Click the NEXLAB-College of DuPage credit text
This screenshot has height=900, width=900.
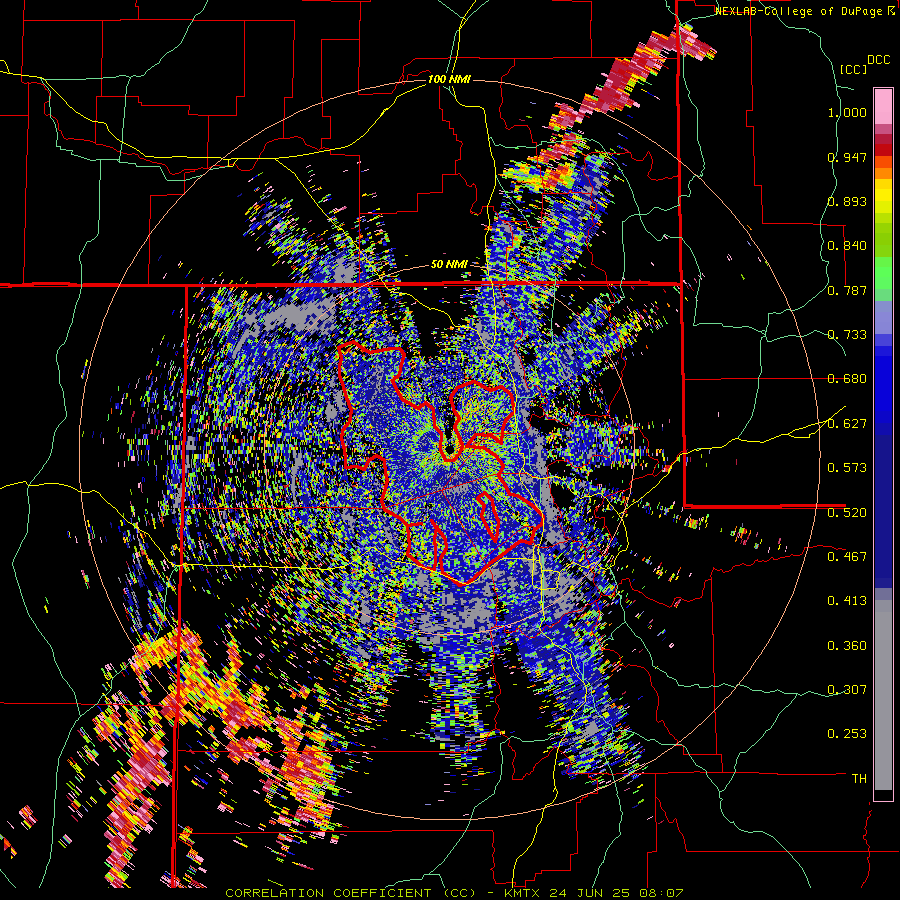[799, 11]
